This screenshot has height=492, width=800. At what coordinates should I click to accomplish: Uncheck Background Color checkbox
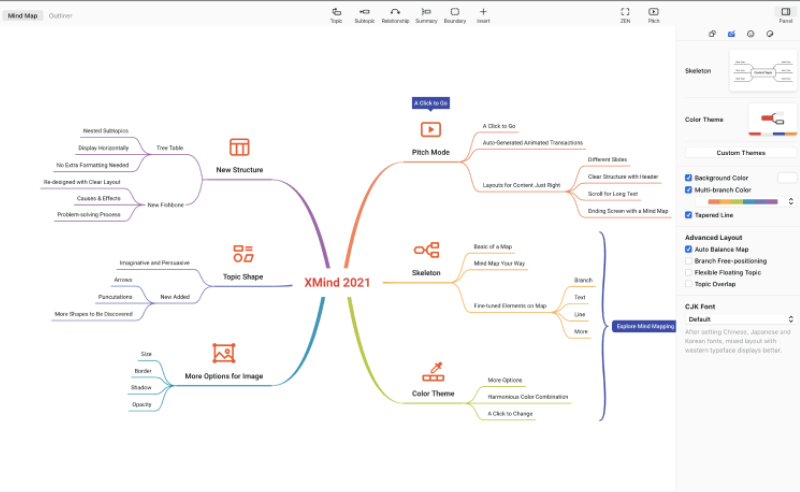(688, 178)
